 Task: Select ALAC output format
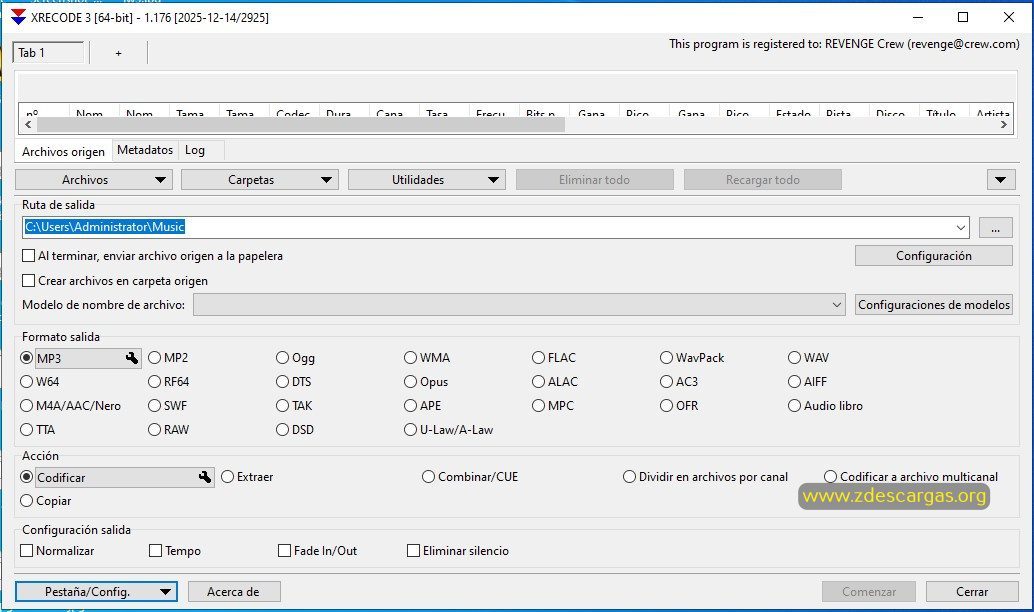point(538,381)
